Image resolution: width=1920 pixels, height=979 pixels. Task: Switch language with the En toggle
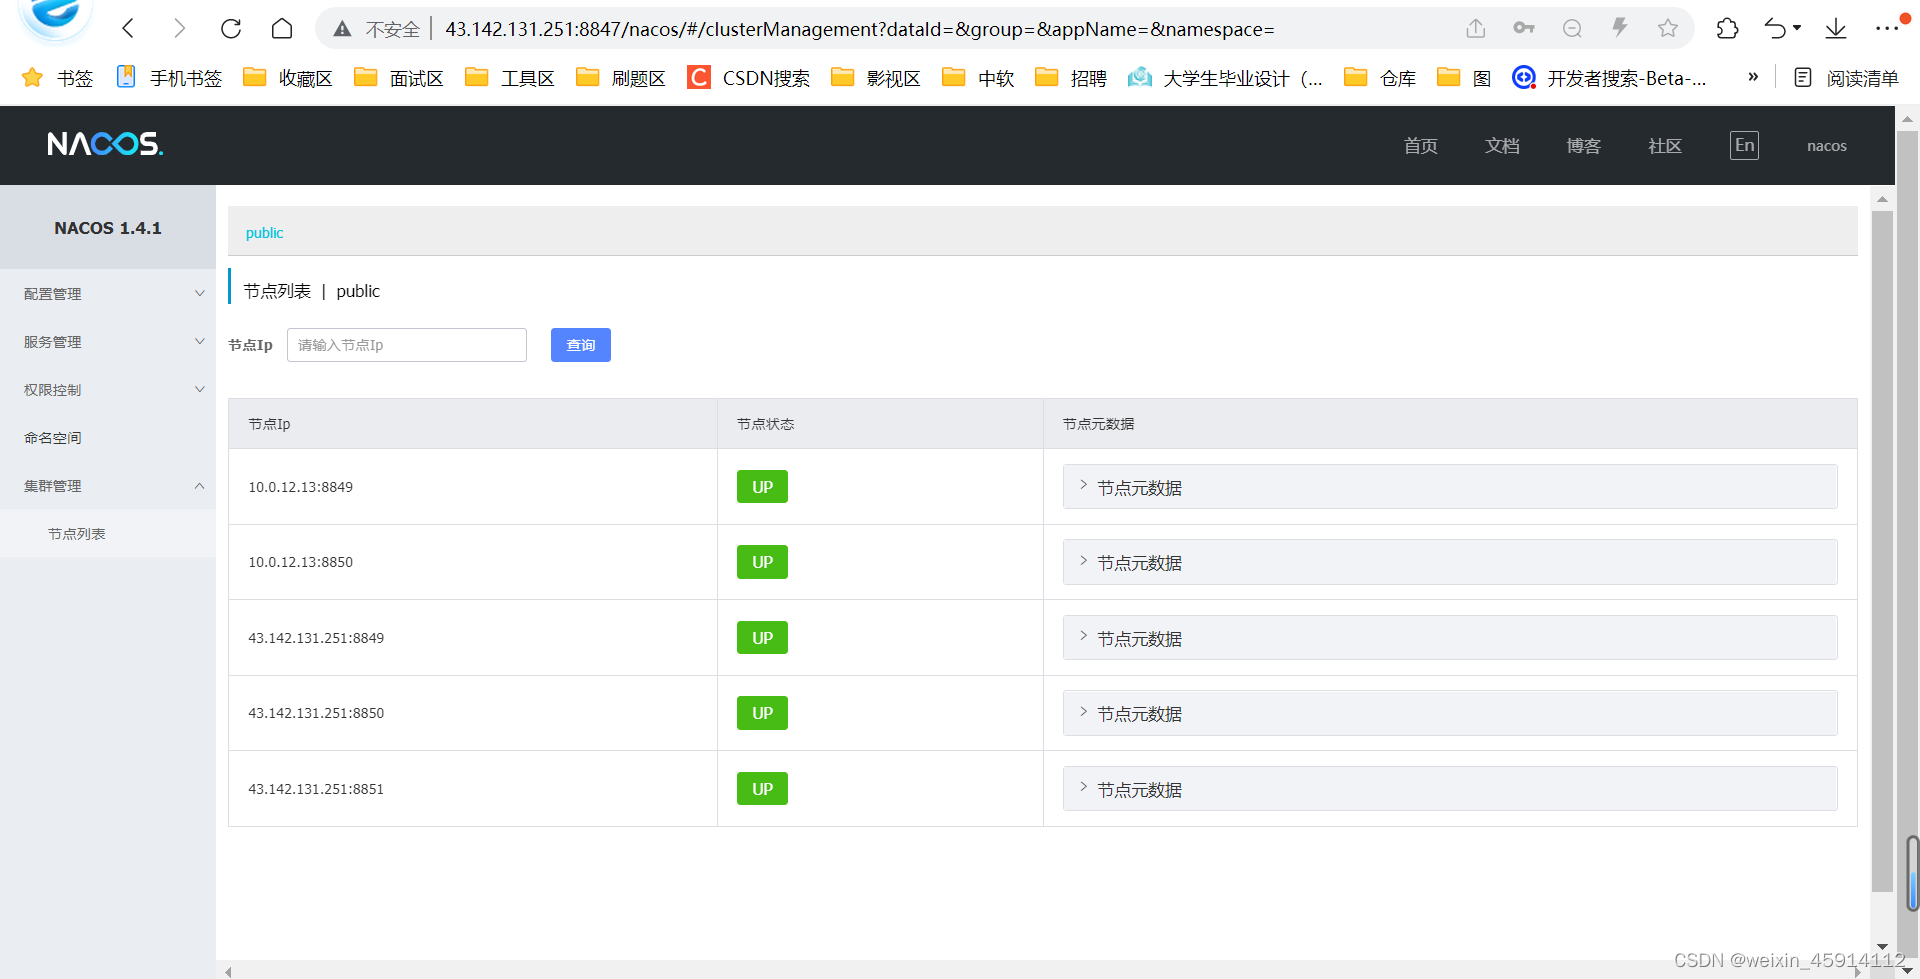1744,145
